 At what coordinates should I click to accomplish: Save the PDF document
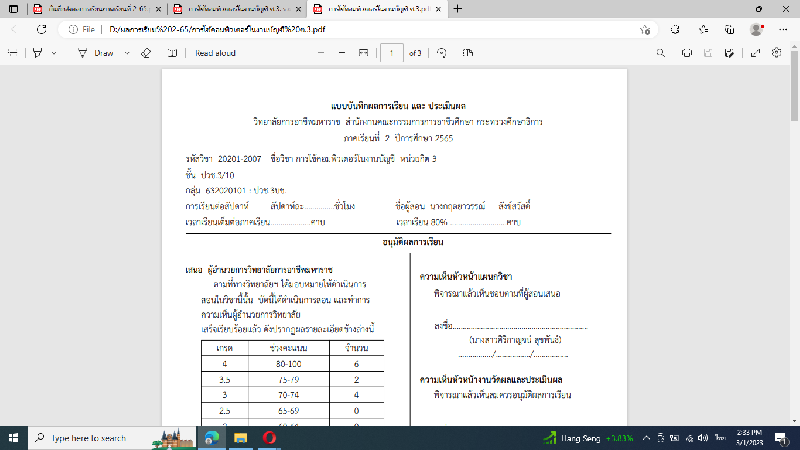click(x=708, y=53)
